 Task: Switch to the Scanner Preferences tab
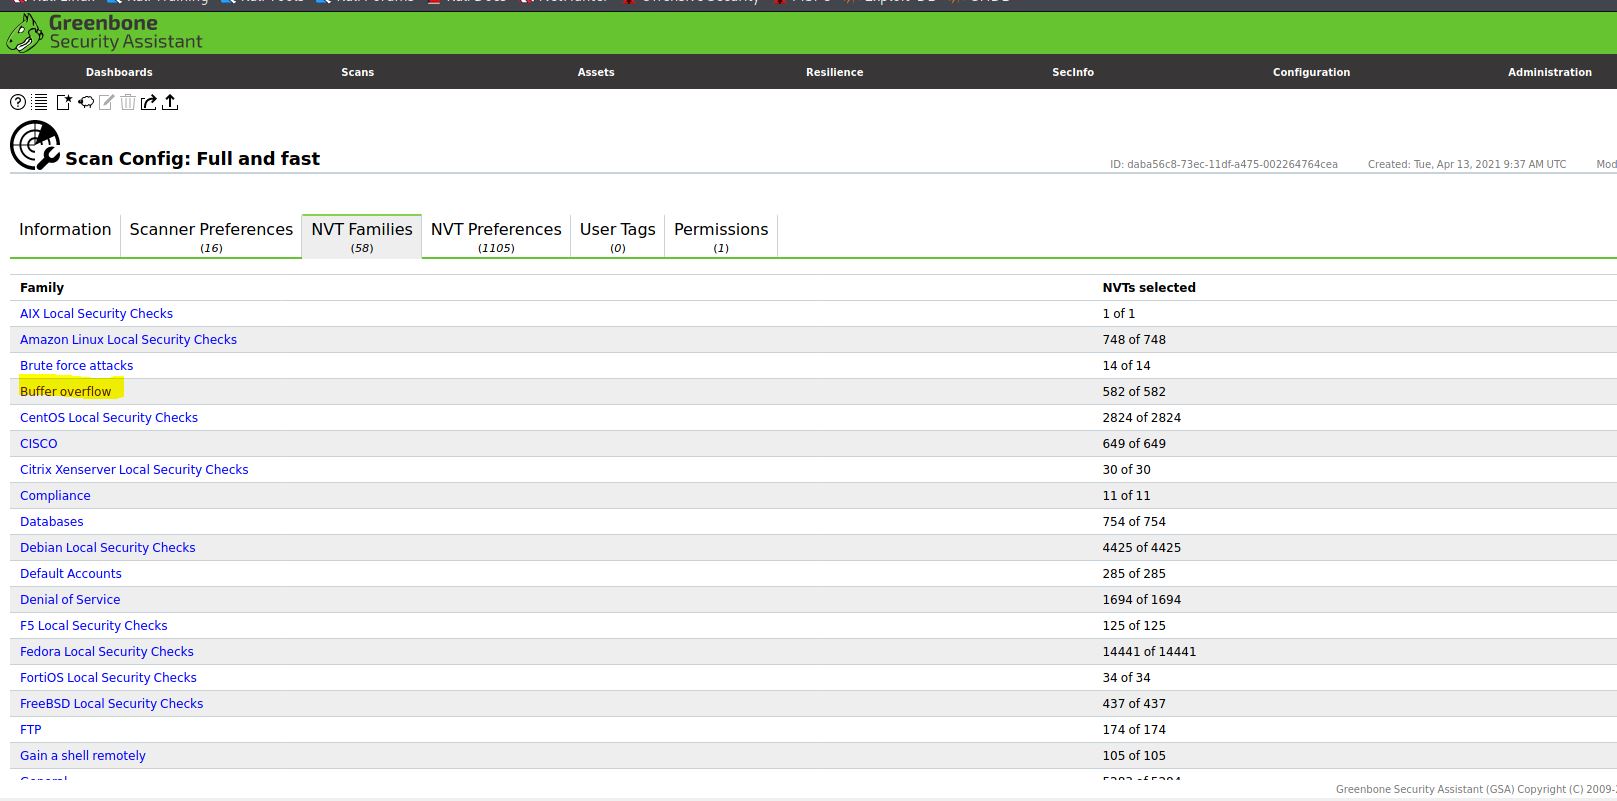[211, 236]
